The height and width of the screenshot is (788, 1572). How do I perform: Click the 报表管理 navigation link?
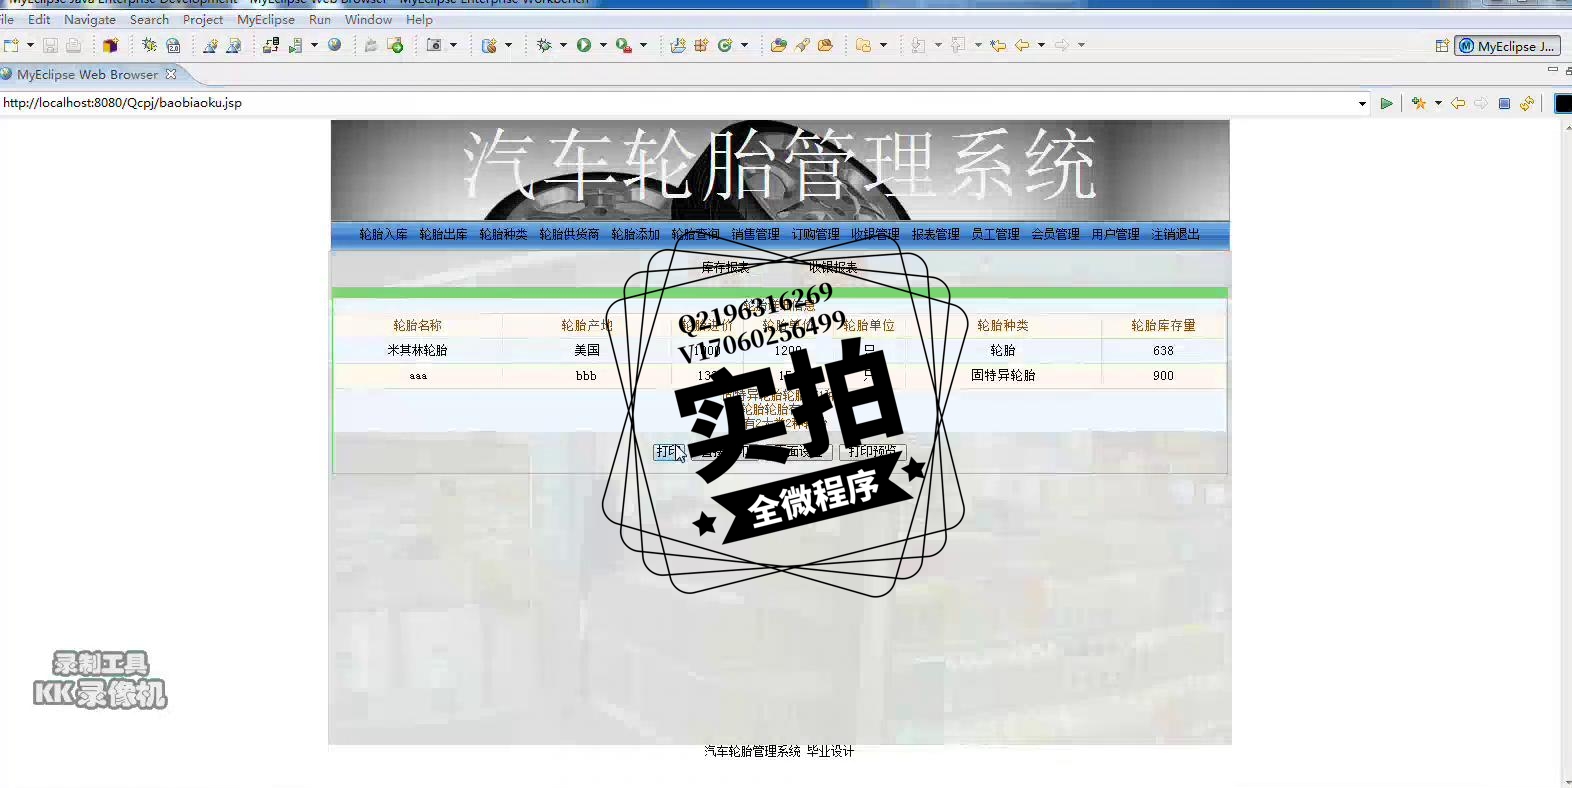(x=936, y=234)
